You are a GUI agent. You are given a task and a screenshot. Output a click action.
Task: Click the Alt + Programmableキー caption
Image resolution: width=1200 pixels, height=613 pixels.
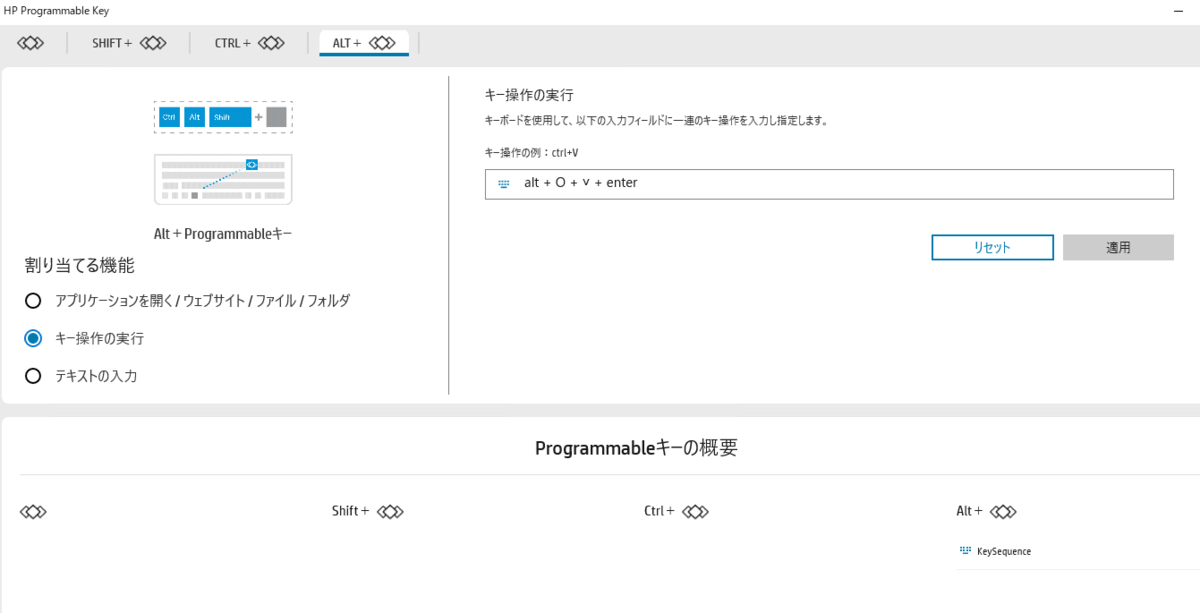pos(223,233)
